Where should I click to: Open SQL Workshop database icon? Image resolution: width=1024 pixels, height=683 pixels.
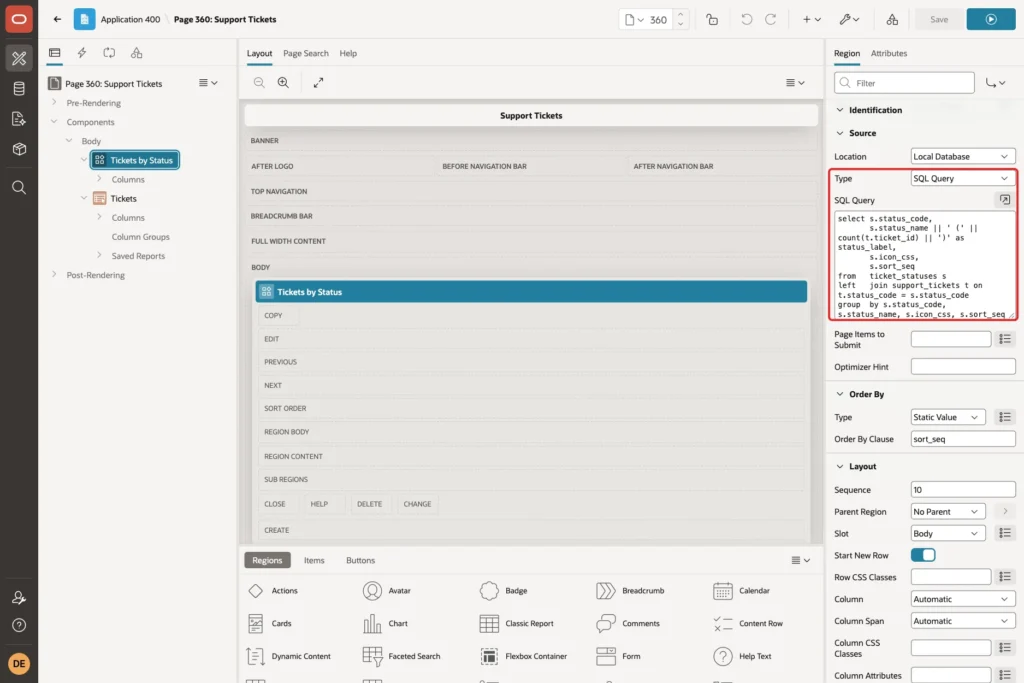coord(19,88)
